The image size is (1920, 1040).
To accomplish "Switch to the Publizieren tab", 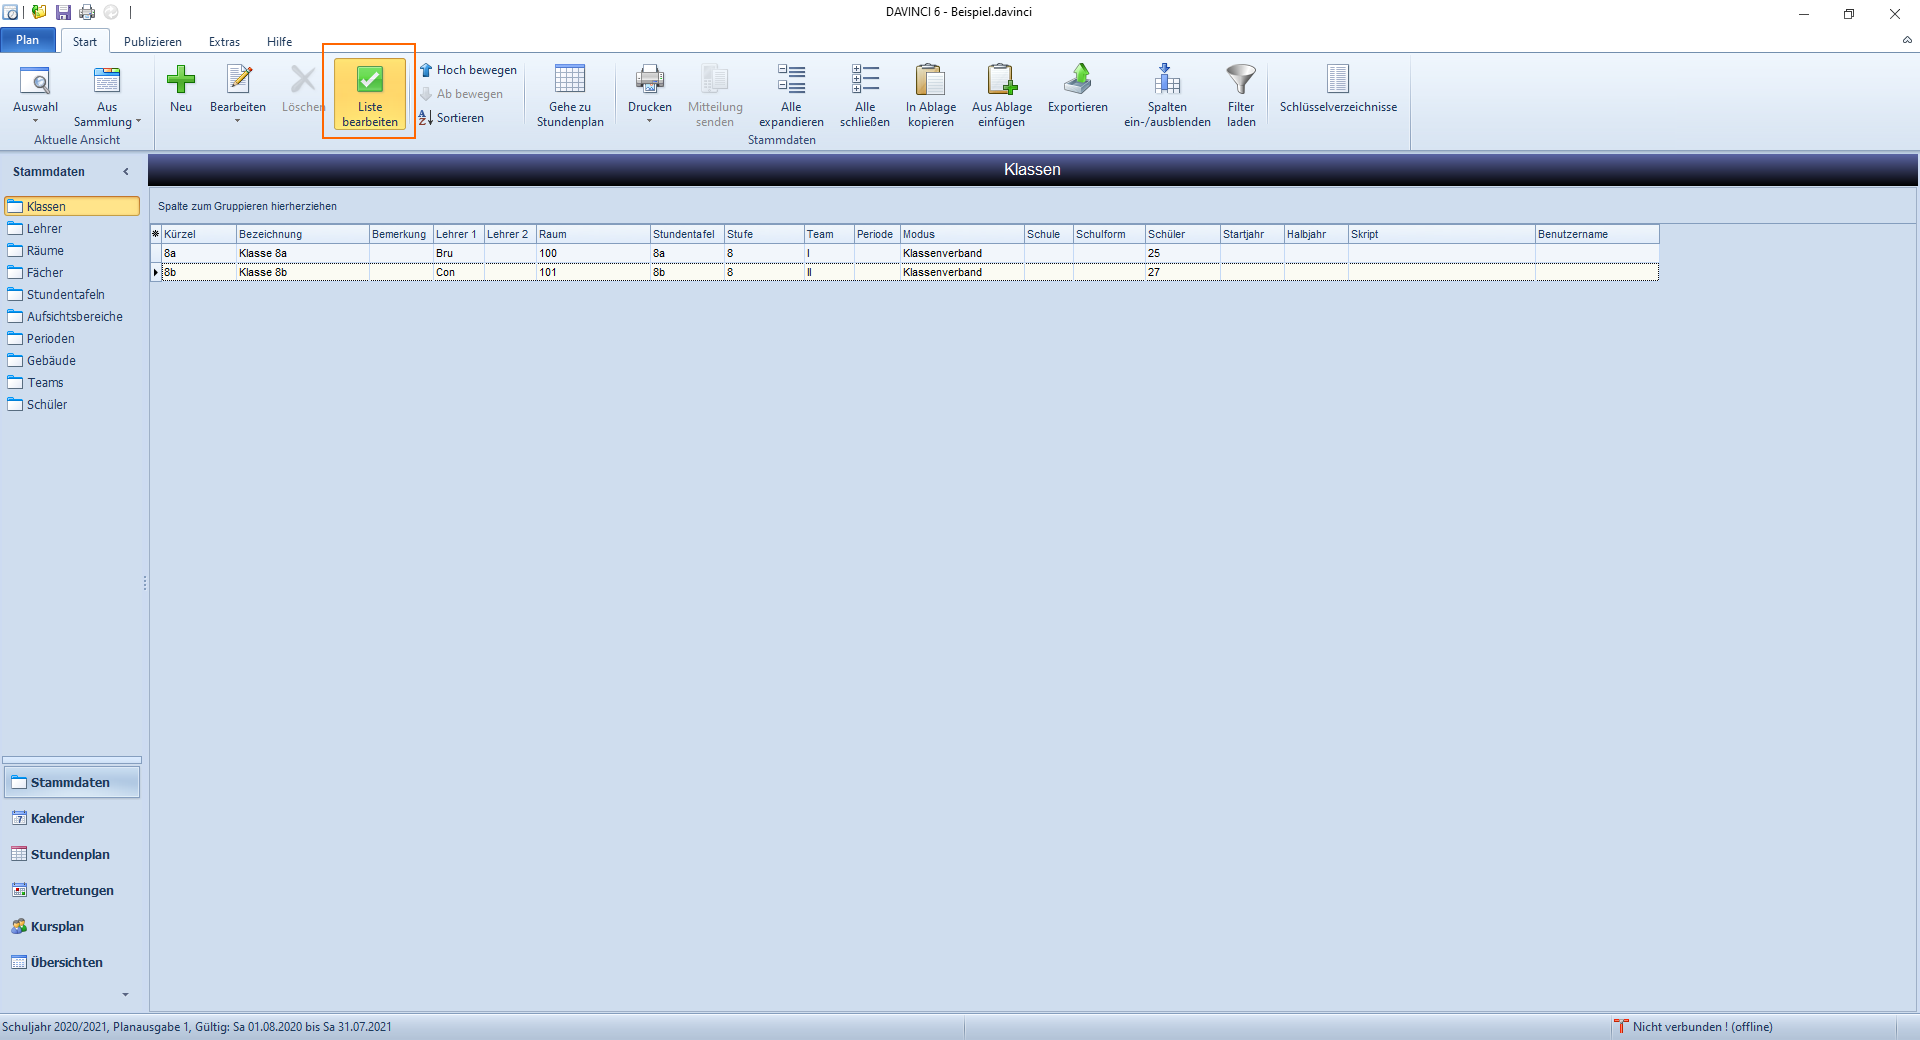I will coord(153,41).
